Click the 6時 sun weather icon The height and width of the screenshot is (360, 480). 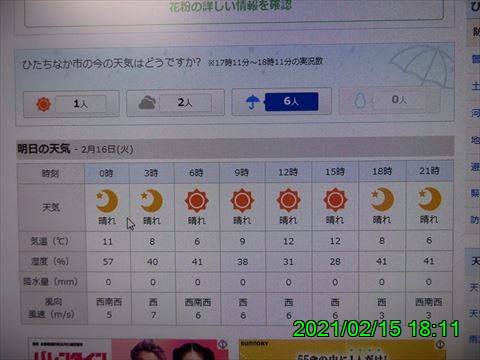(196, 200)
